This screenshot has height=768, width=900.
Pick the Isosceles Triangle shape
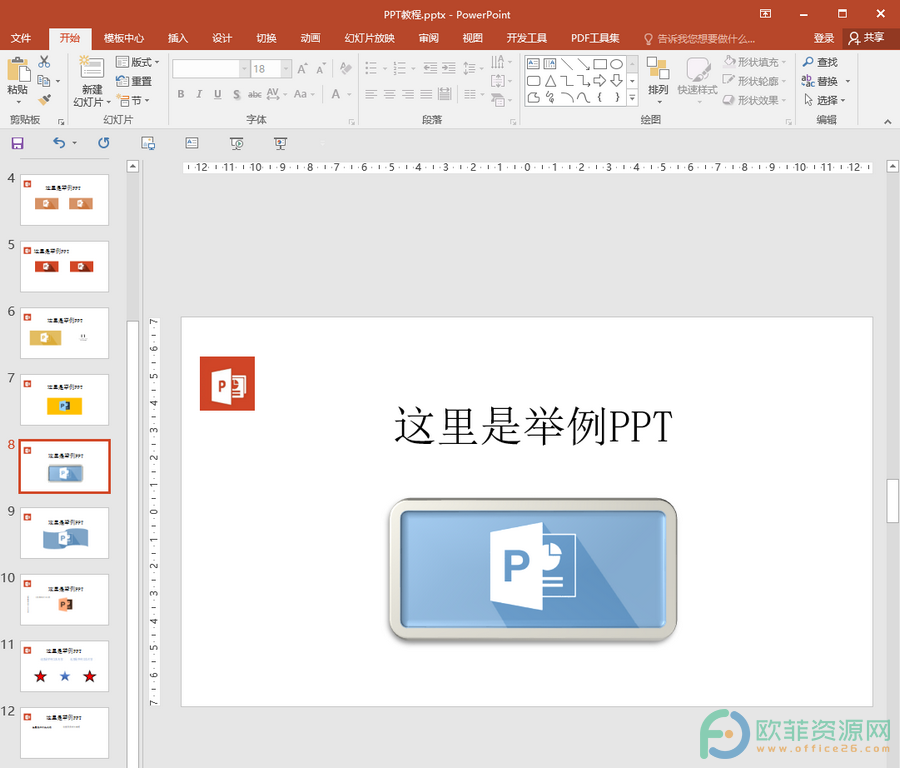point(550,81)
